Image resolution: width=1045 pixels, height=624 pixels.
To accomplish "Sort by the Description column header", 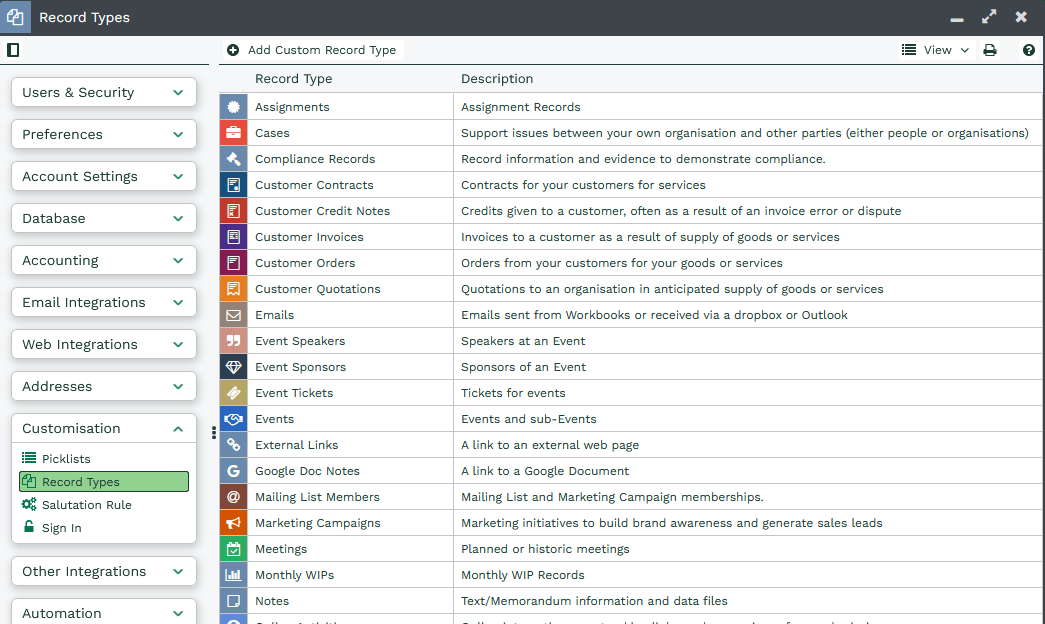I will click(497, 79).
